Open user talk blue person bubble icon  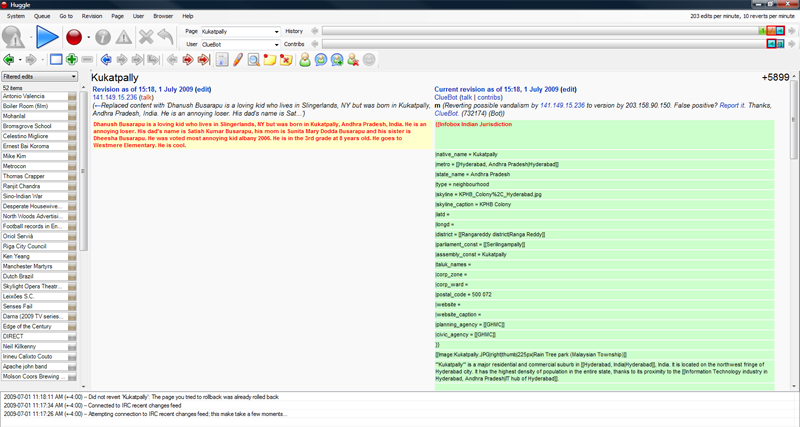click(x=321, y=60)
